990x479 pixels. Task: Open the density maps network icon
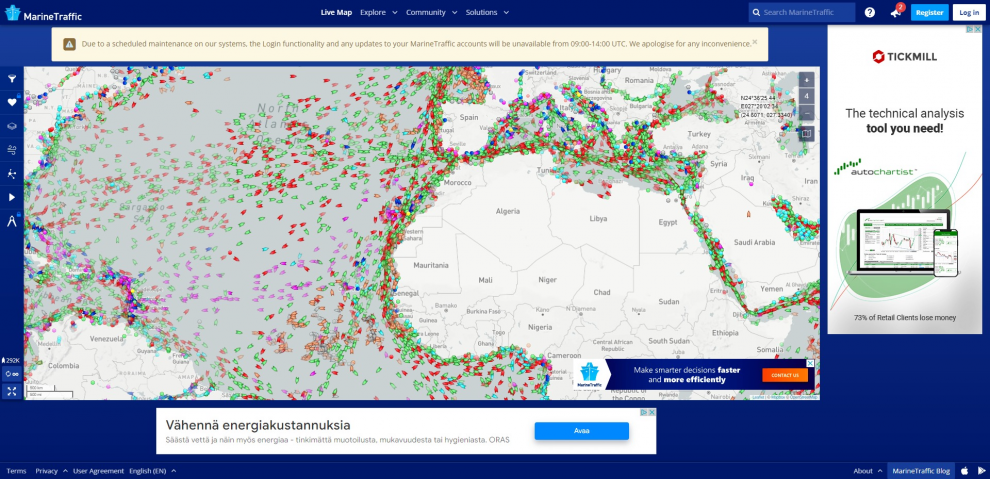pos(11,174)
